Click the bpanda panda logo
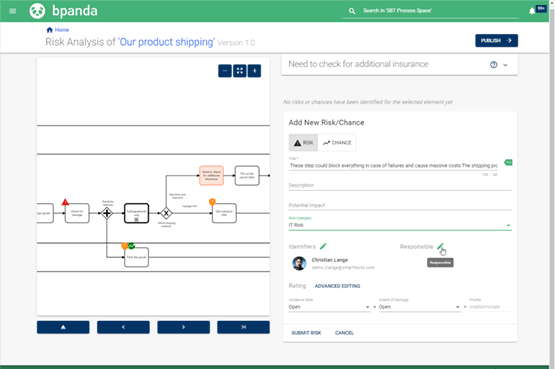The image size is (555, 369). coord(37,11)
